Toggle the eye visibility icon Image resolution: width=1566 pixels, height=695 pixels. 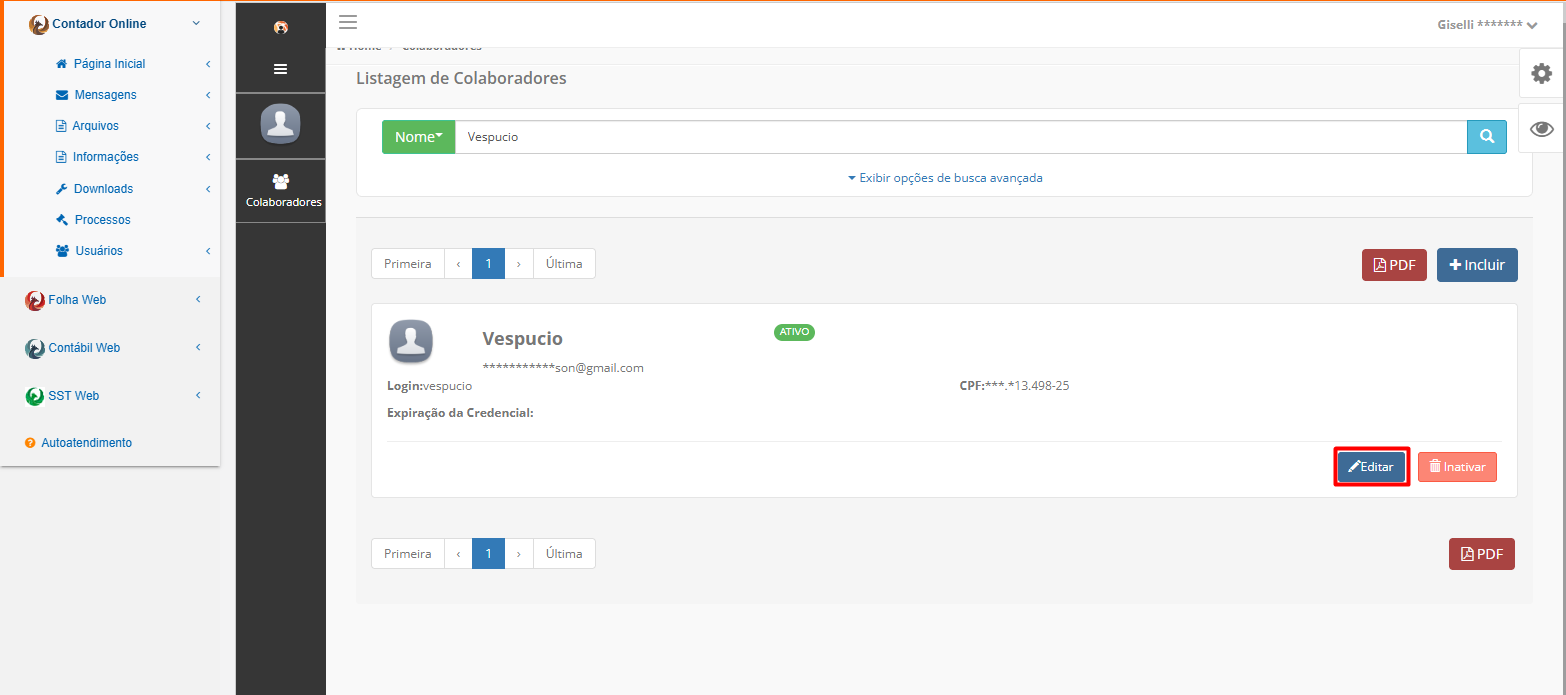[1542, 128]
